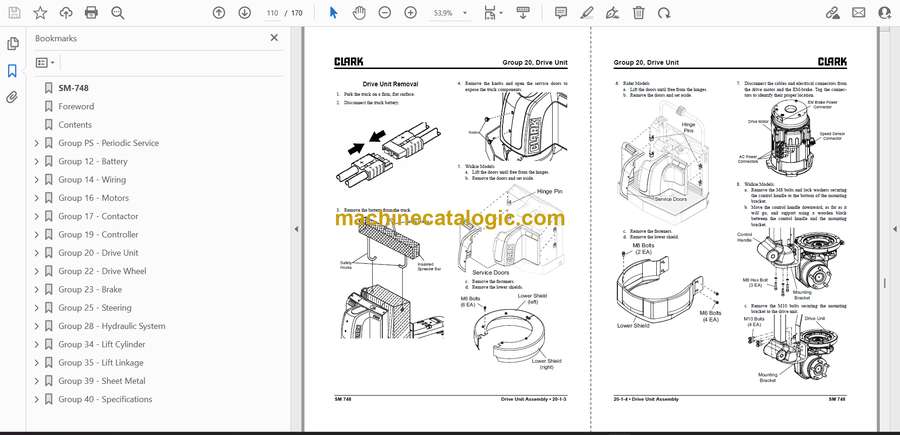Open the Contents bookmark
The image size is (900, 435).
click(75, 125)
